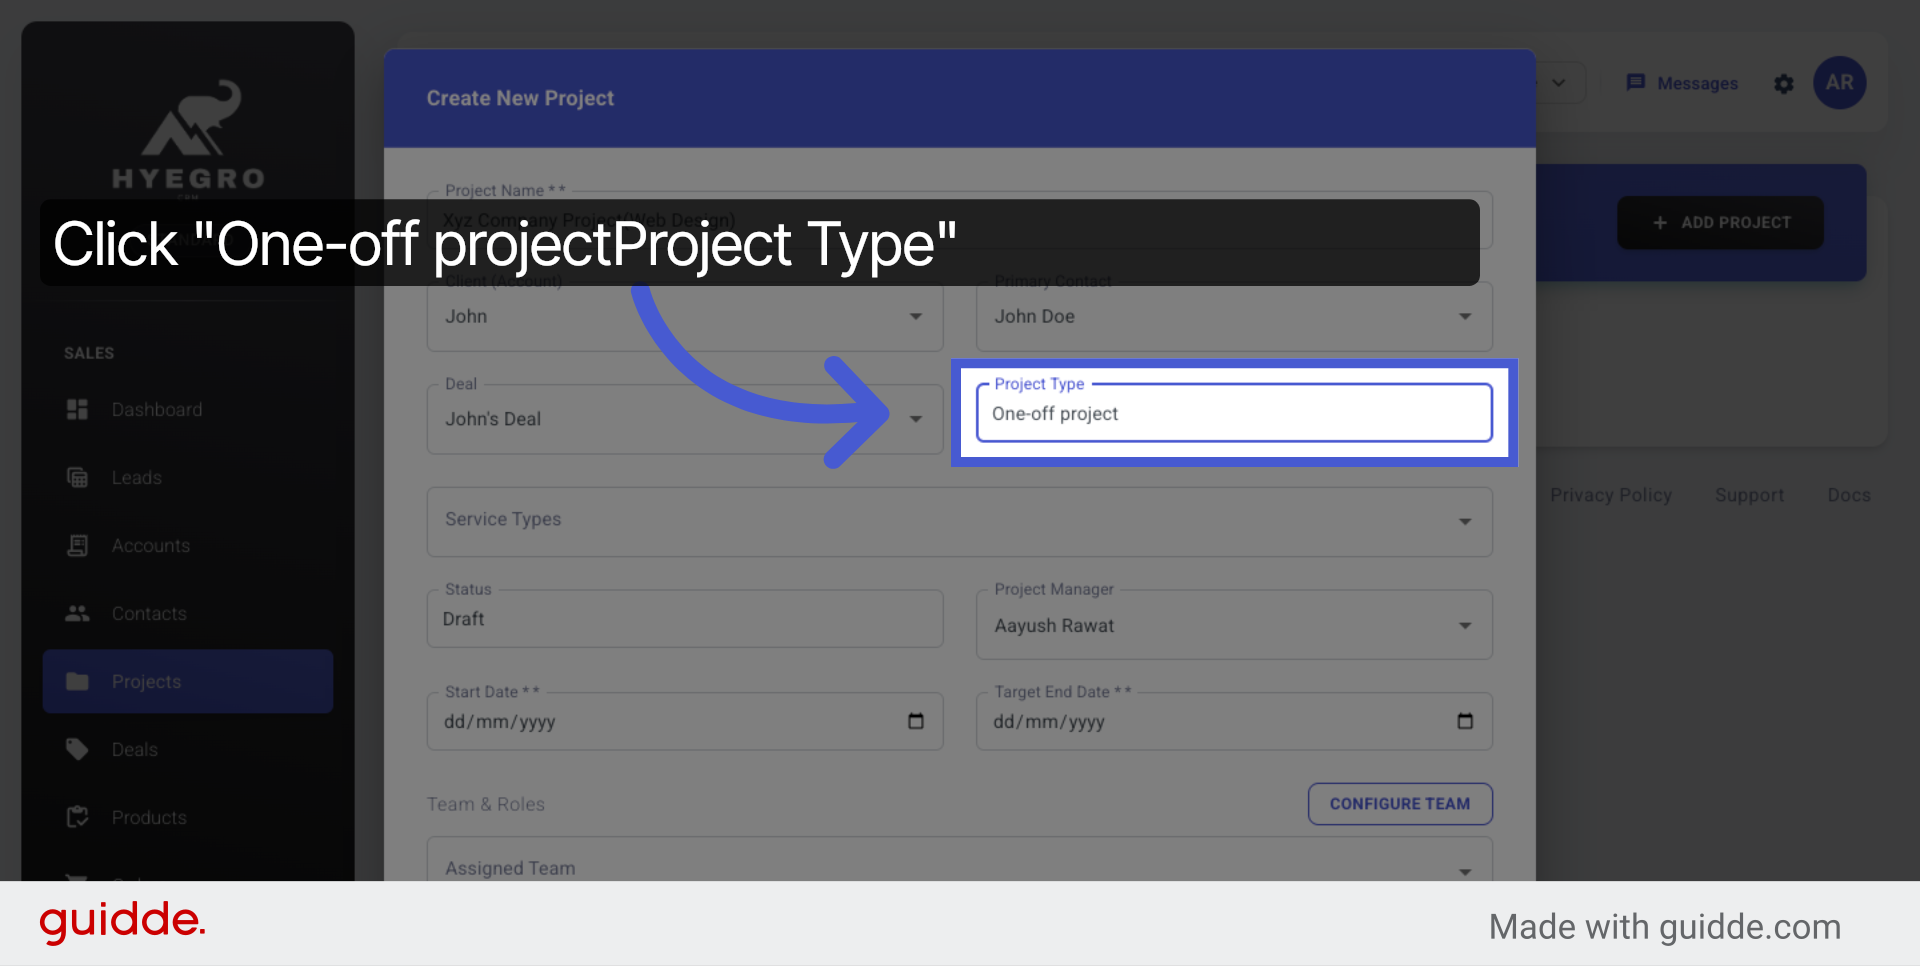Open Messages from the top bar
The width and height of the screenshot is (1920, 966).
pyautogui.click(x=1681, y=83)
